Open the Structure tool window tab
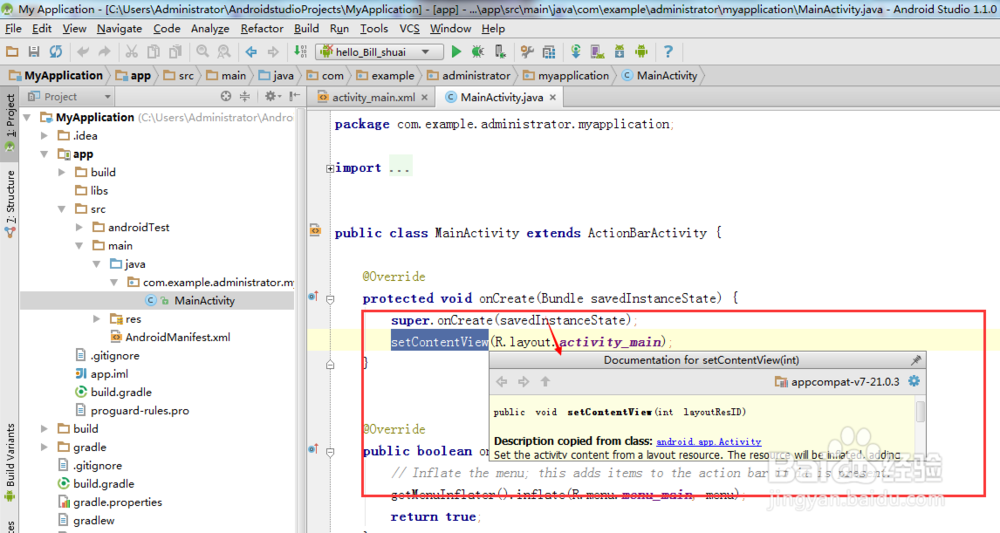Viewport: 1000px width, 533px height. click(x=10, y=204)
